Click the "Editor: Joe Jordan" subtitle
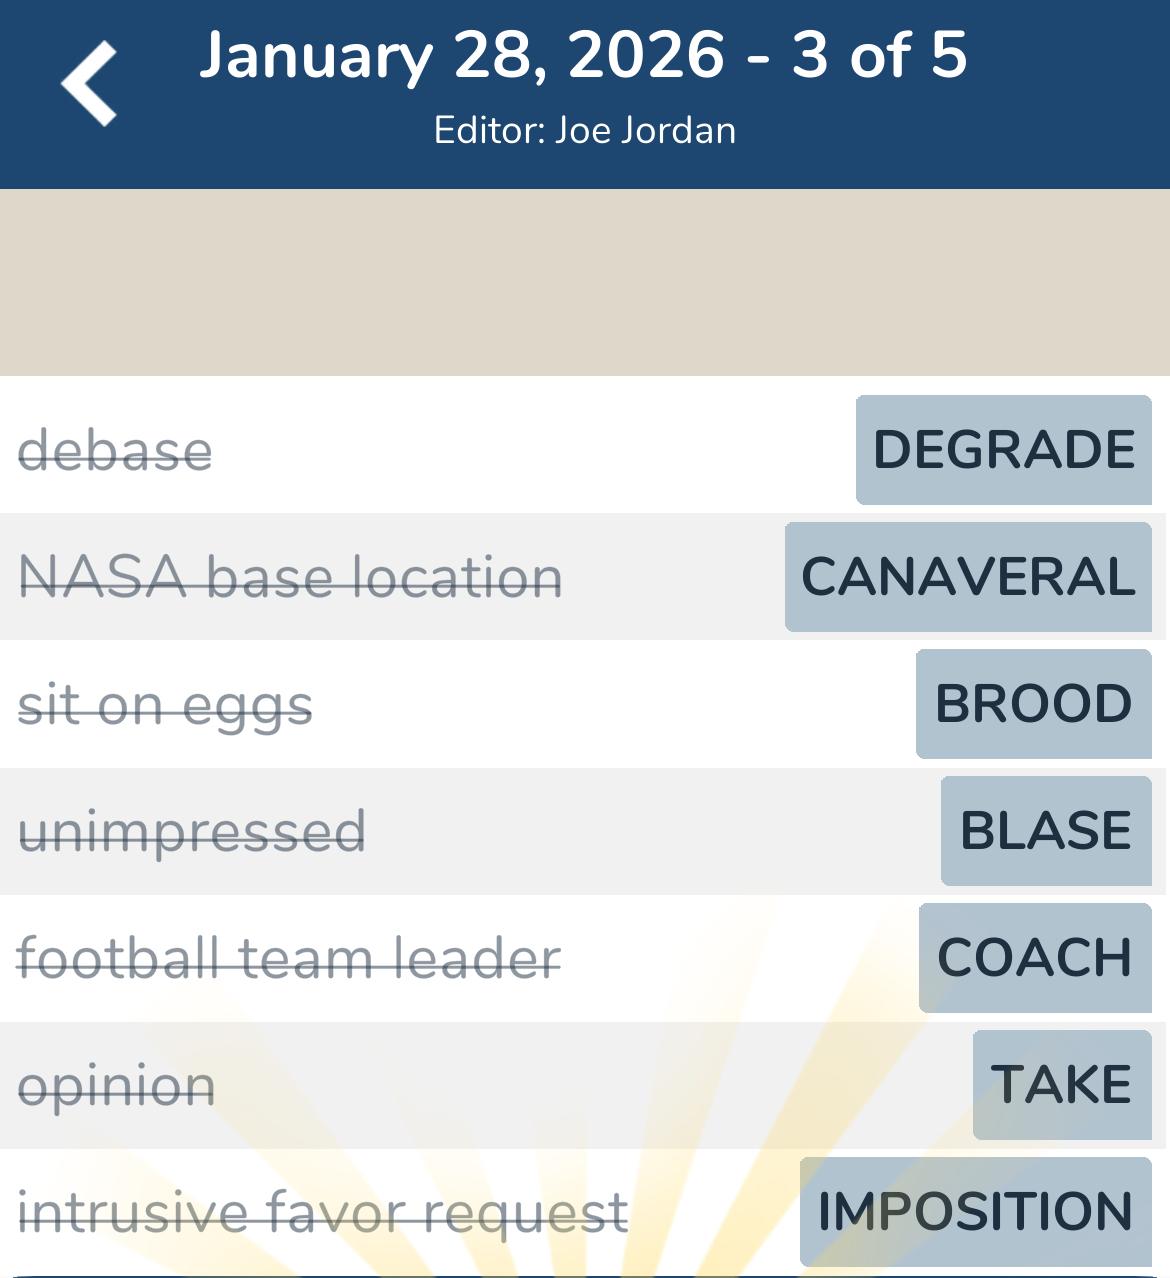 [x=585, y=131]
